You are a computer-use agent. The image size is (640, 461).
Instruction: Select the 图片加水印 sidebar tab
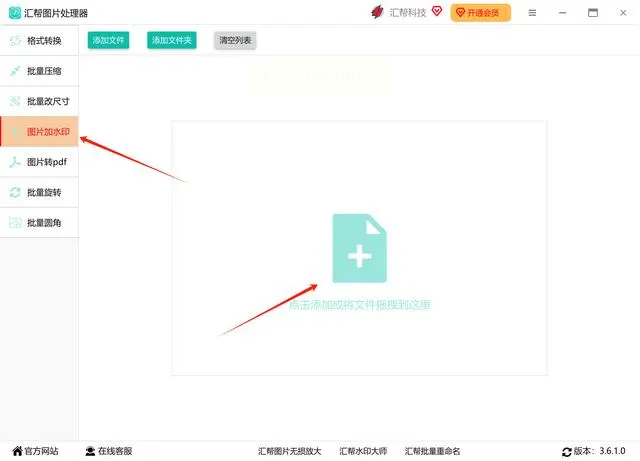click(x=39, y=131)
